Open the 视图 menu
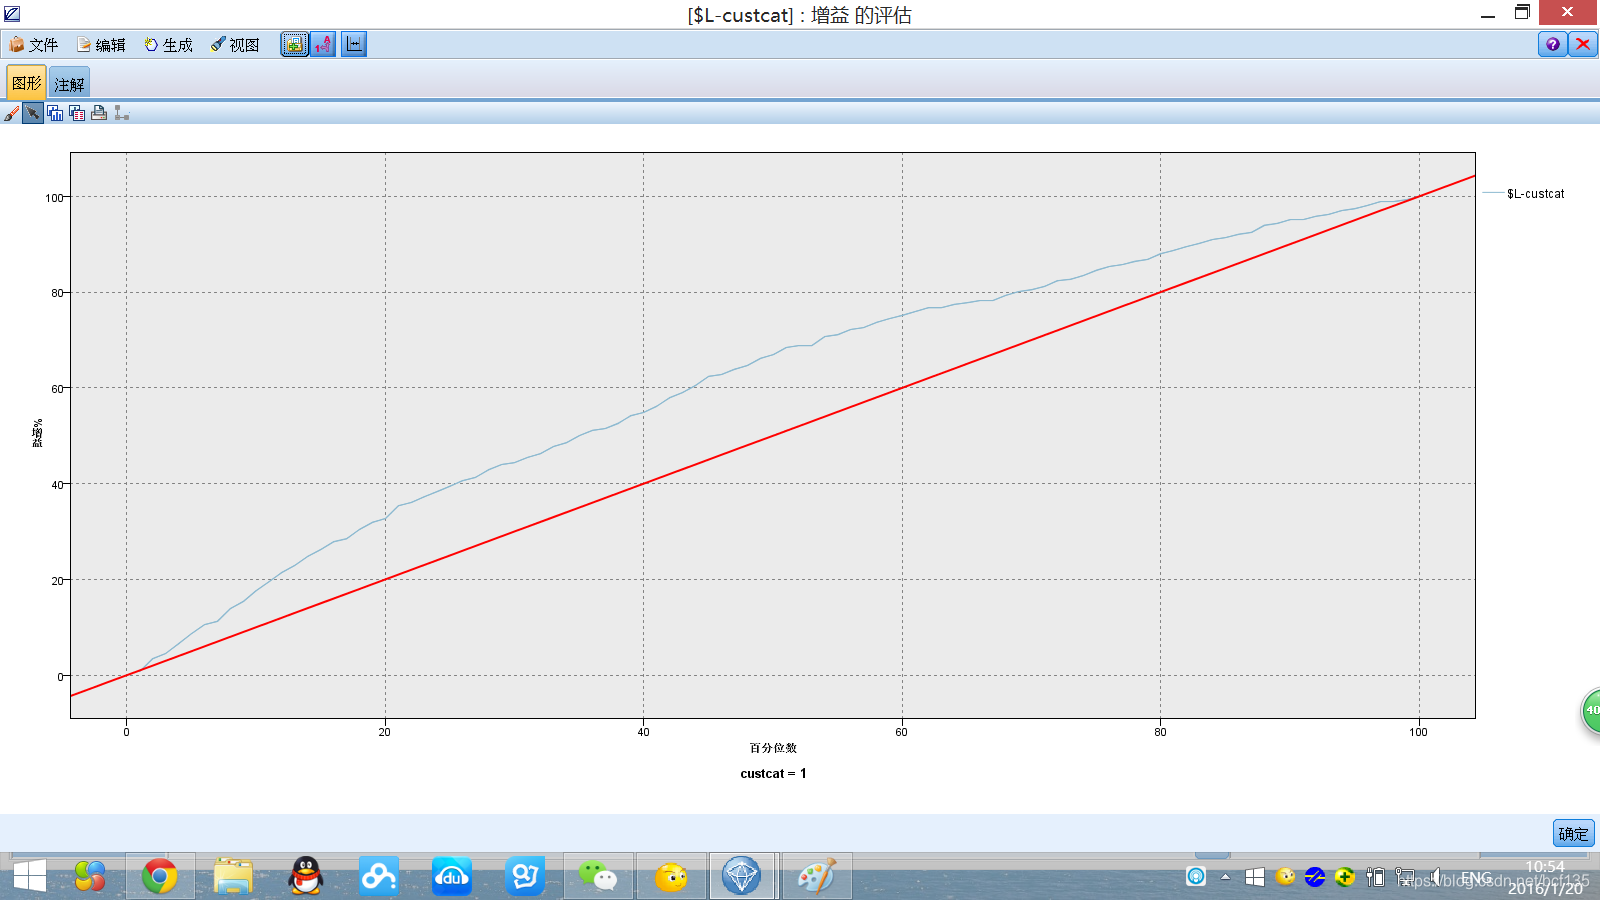 pos(236,45)
